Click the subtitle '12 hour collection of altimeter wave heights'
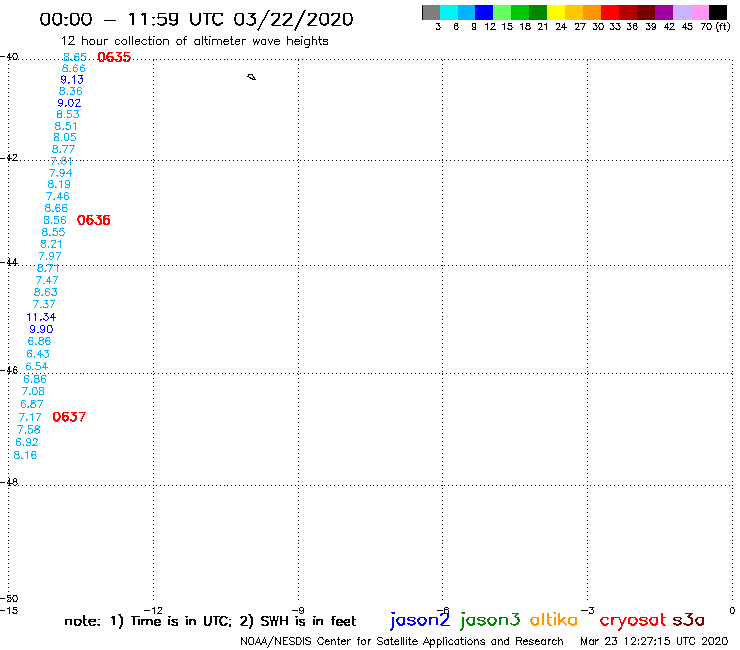The image size is (740, 650). [x=194, y=41]
